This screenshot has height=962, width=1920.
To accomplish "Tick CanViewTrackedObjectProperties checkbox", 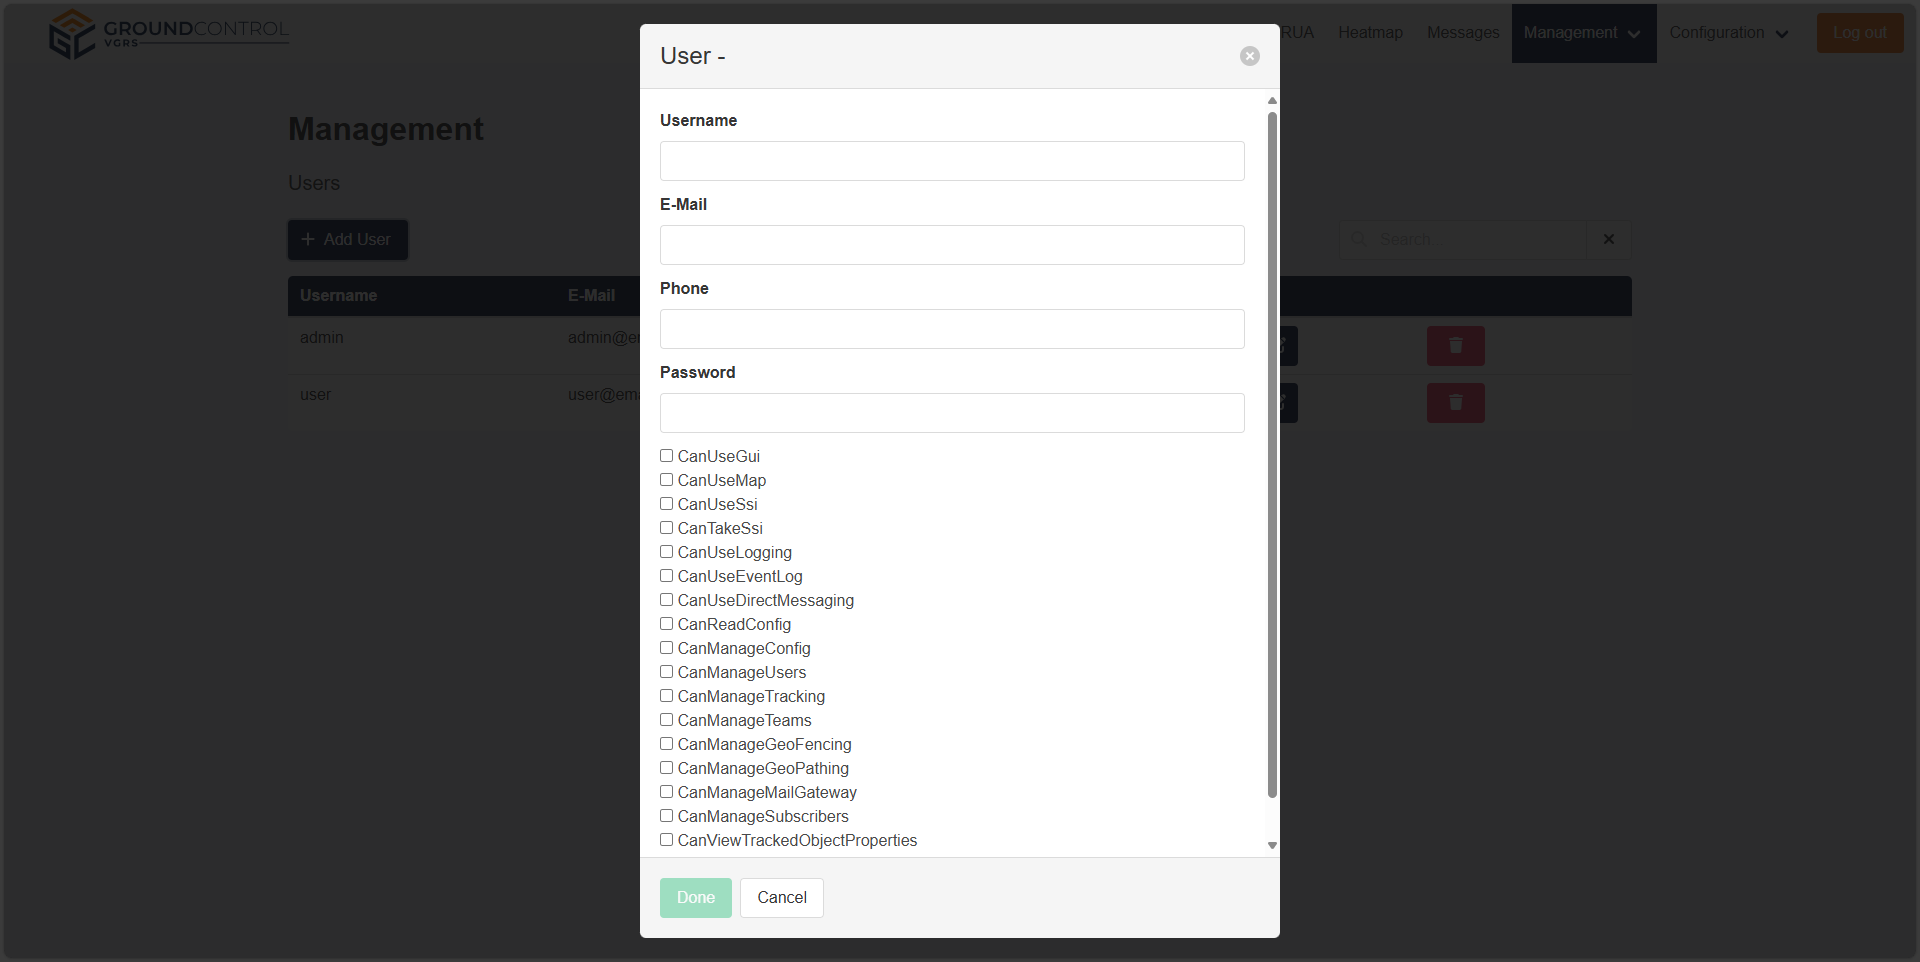I will 667,840.
